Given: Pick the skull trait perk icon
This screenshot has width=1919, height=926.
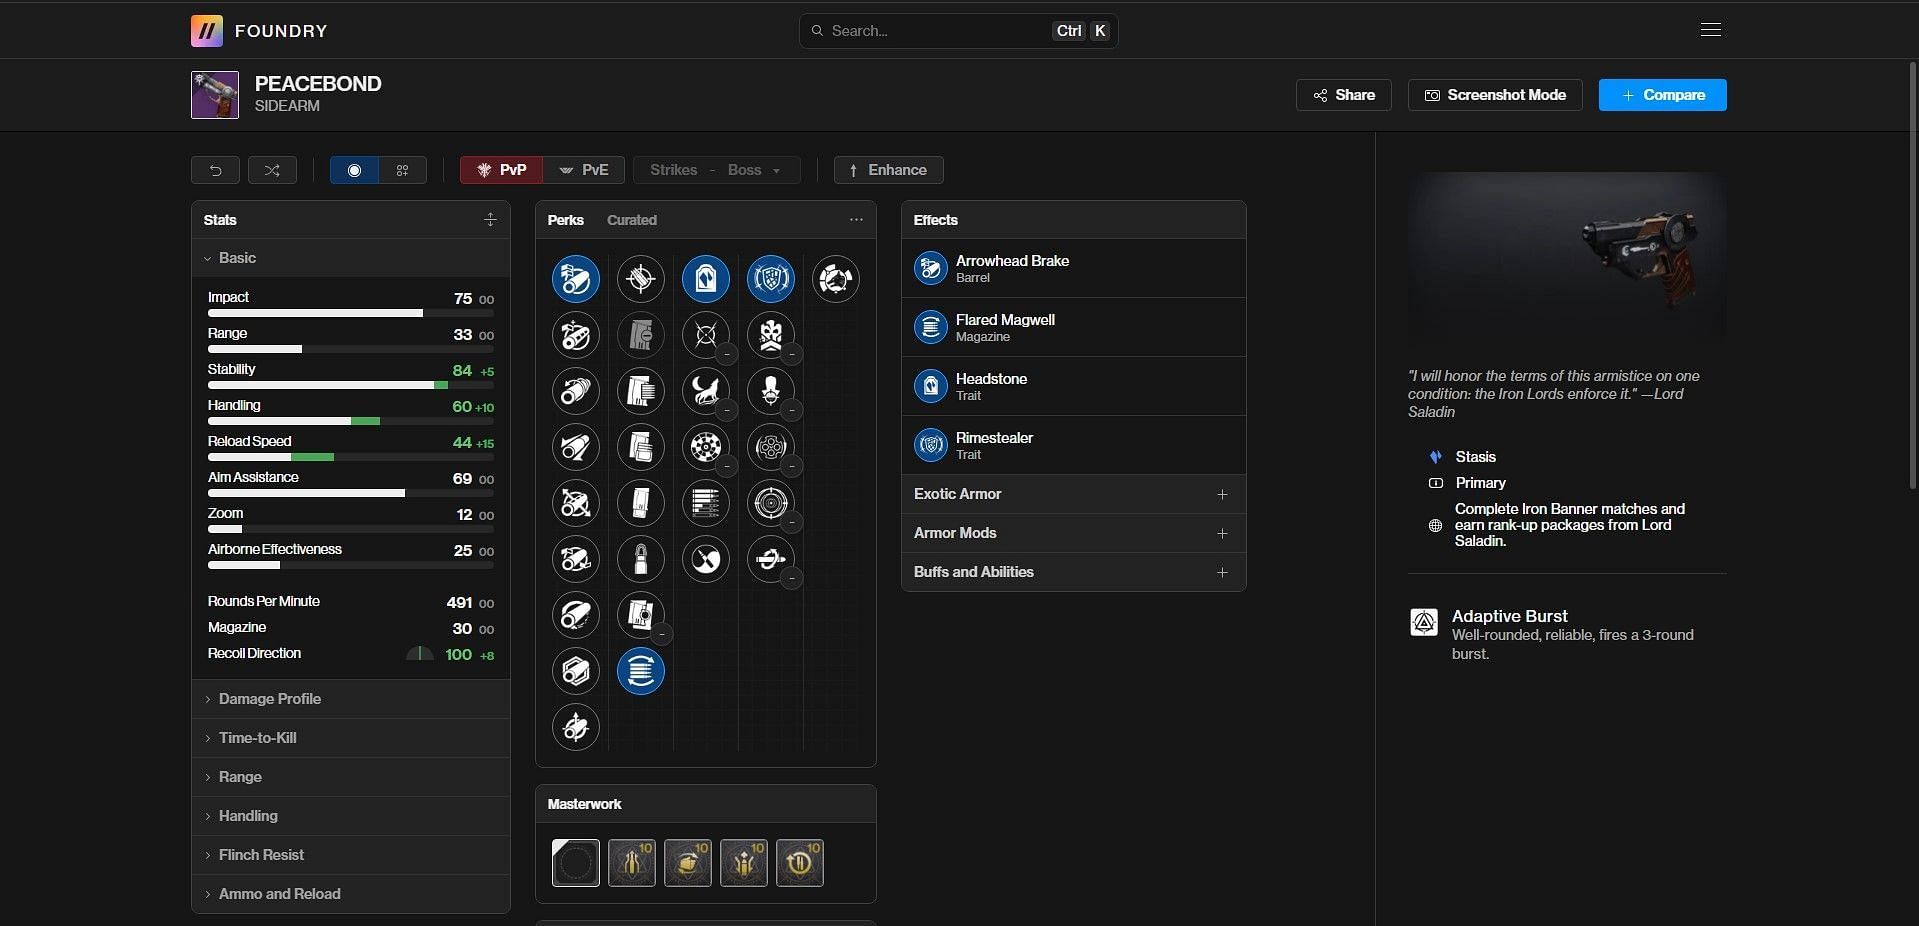Looking at the screenshot, I should [x=771, y=335].
